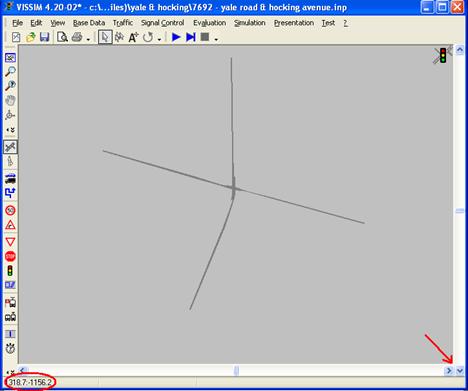Select the label text tool (A+)
Image resolution: width=468 pixels, height=391 pixels.
click(133, 37)
